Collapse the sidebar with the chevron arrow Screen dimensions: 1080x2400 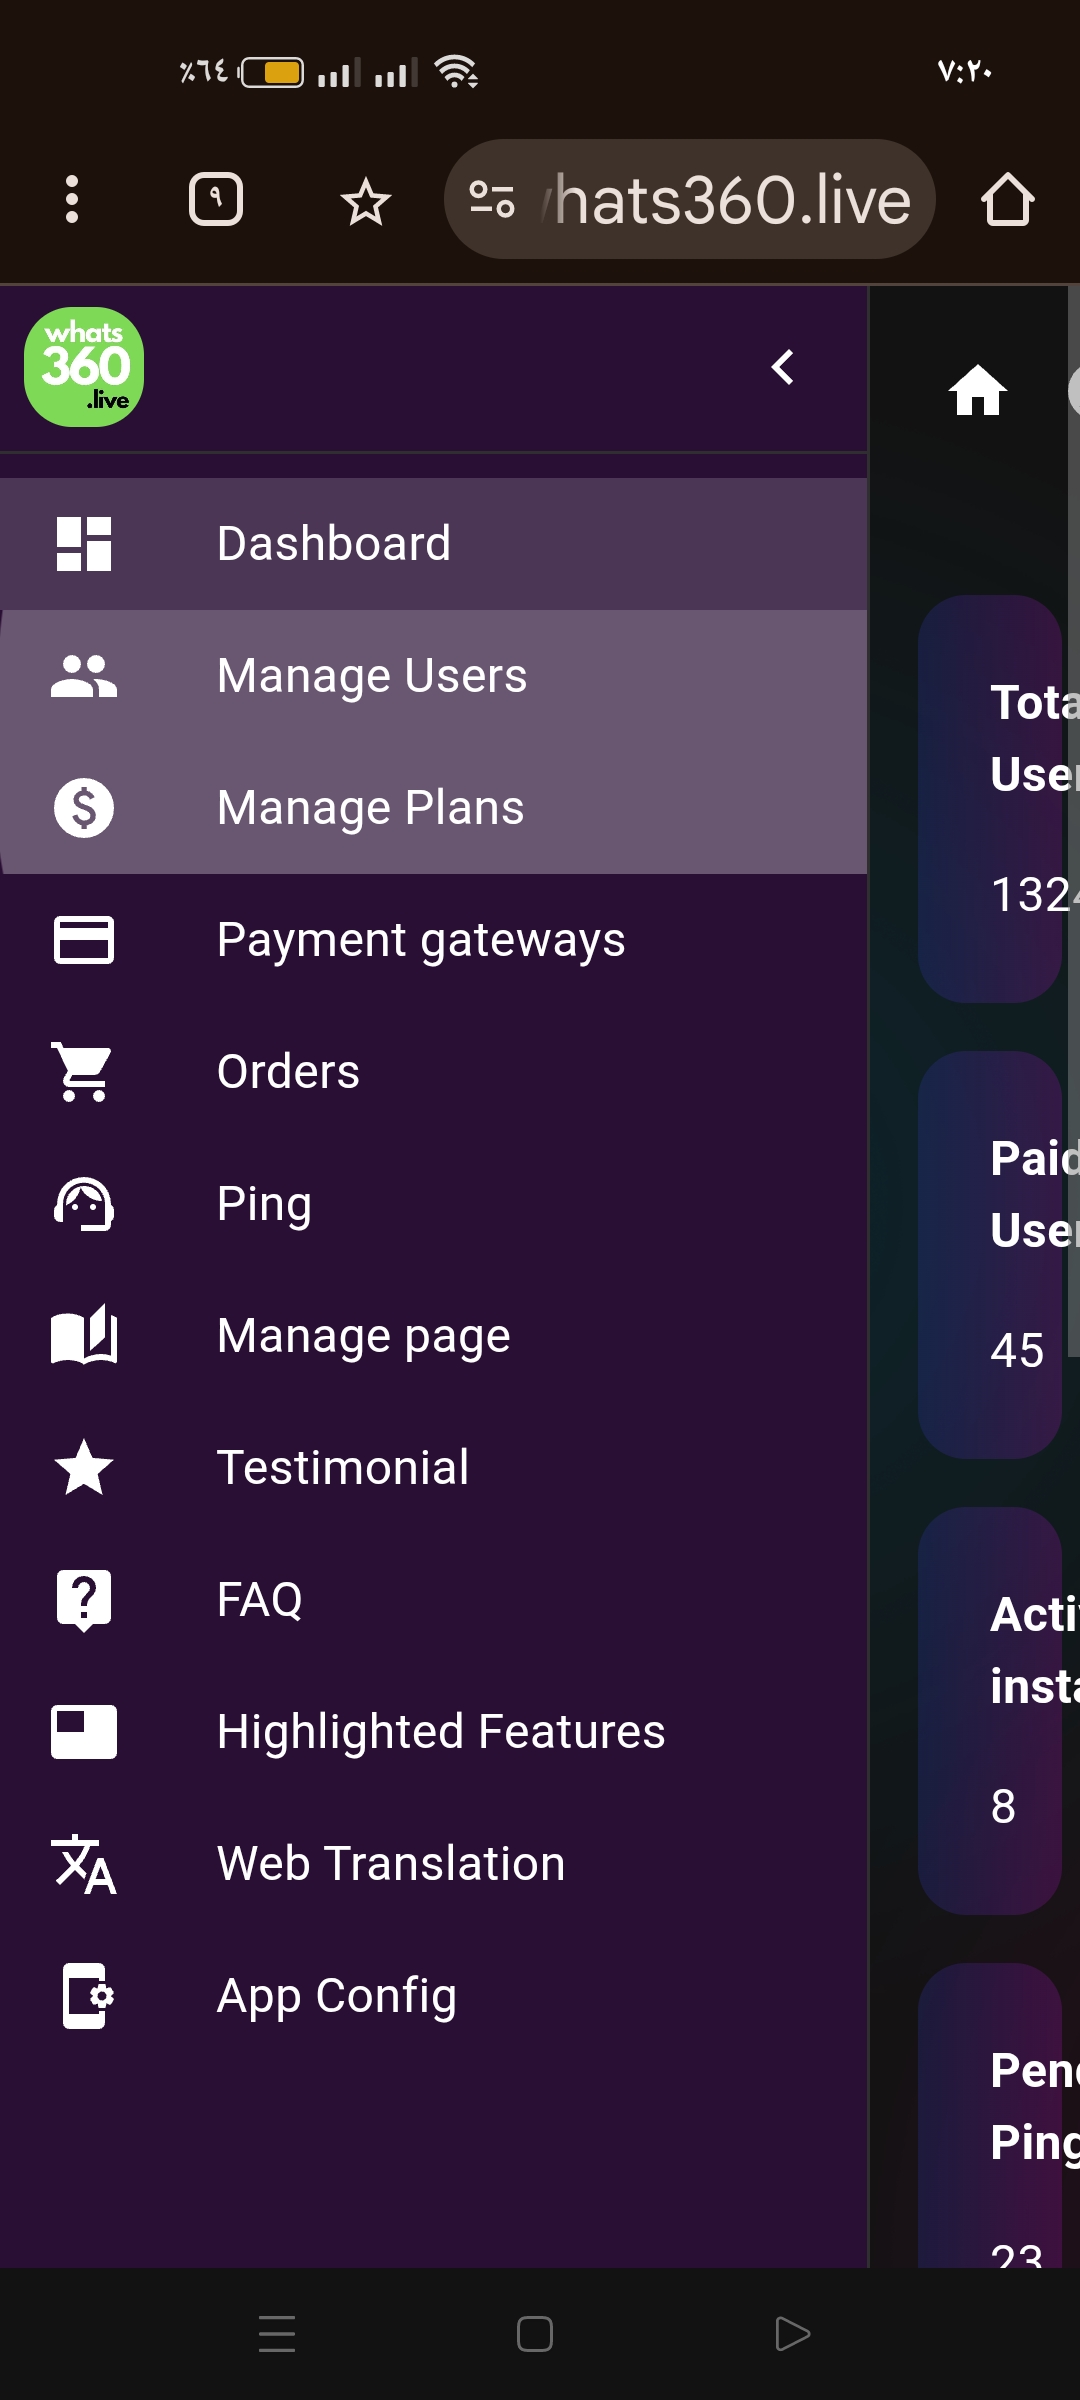tap(783, 367)
